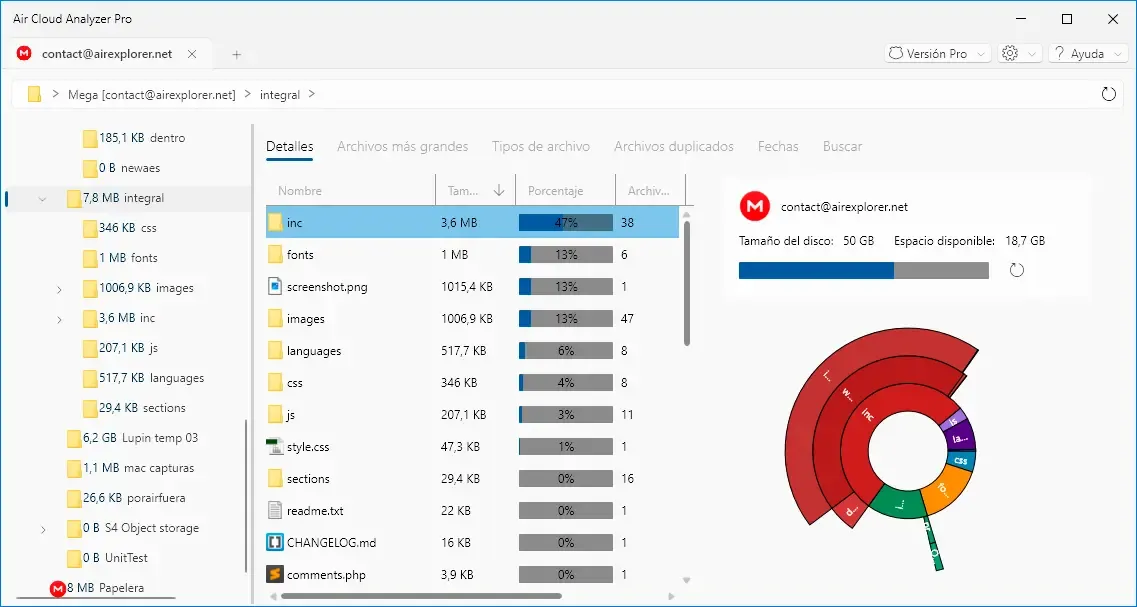Select porairfuera folder in tree

pyautogui.click(x=125, y=498)
